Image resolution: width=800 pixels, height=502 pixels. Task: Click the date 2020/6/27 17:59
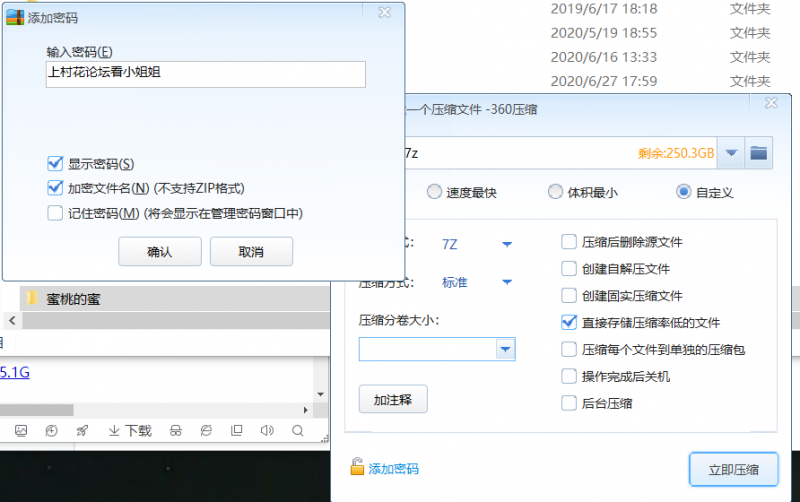click(x=604, y=81)
